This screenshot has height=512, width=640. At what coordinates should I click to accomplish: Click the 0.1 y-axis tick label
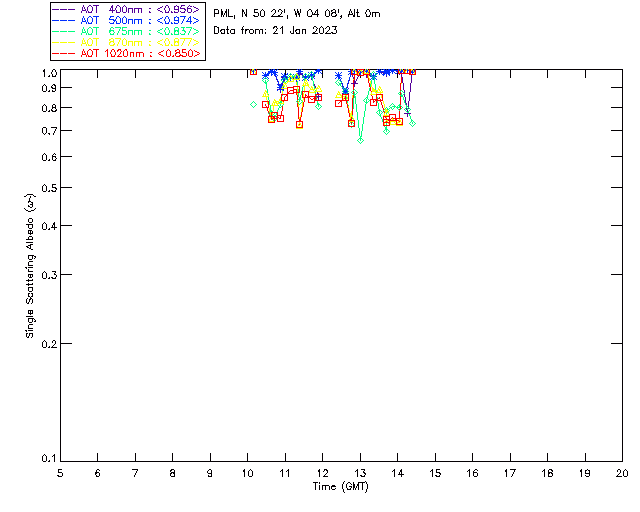point(49,459)
